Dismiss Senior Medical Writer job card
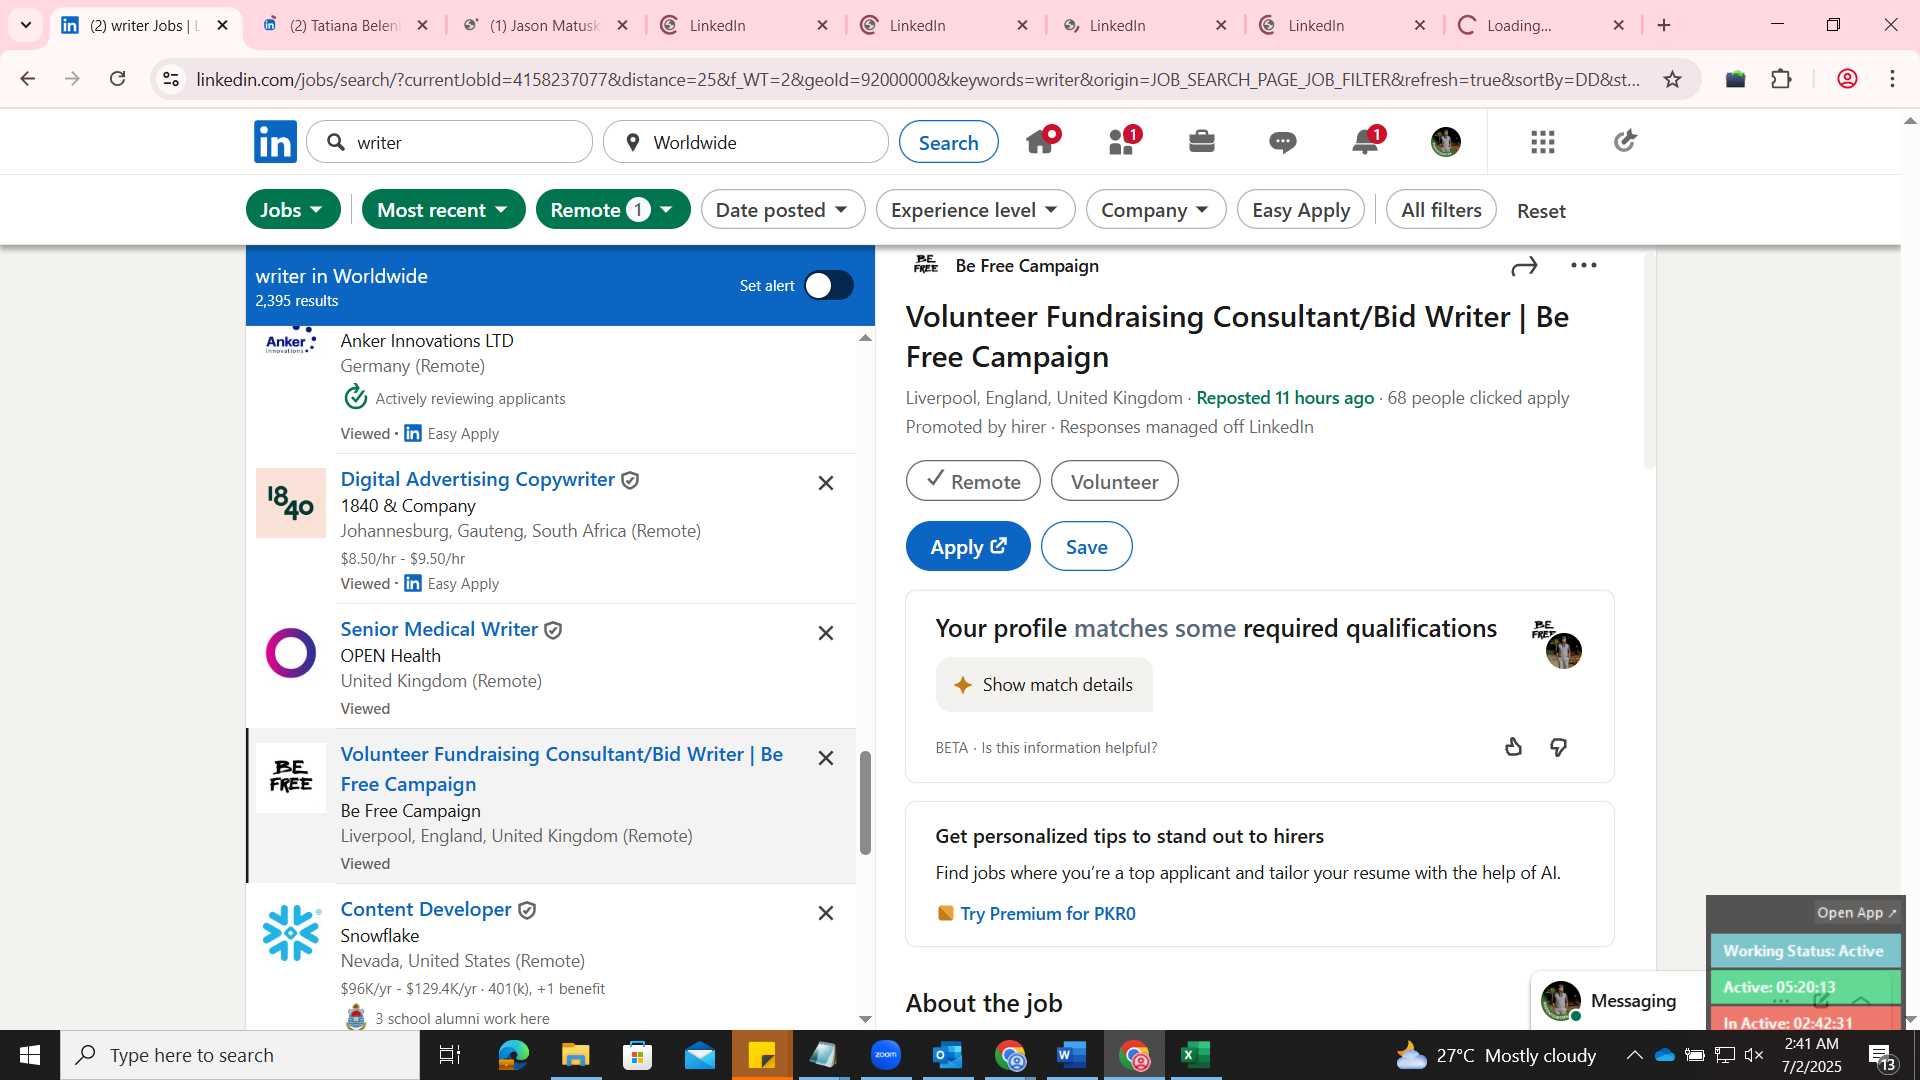The image size is (1920, 1080). tap(826, 633)
